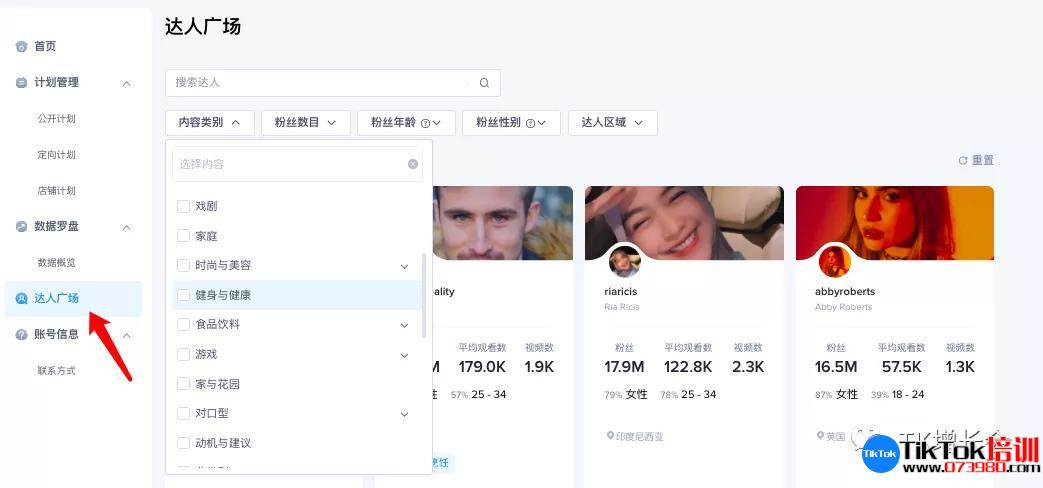Expand 时尚与美容 subcategories chevron
Screen dimensions: 1043x488
[x=404, y=267]
